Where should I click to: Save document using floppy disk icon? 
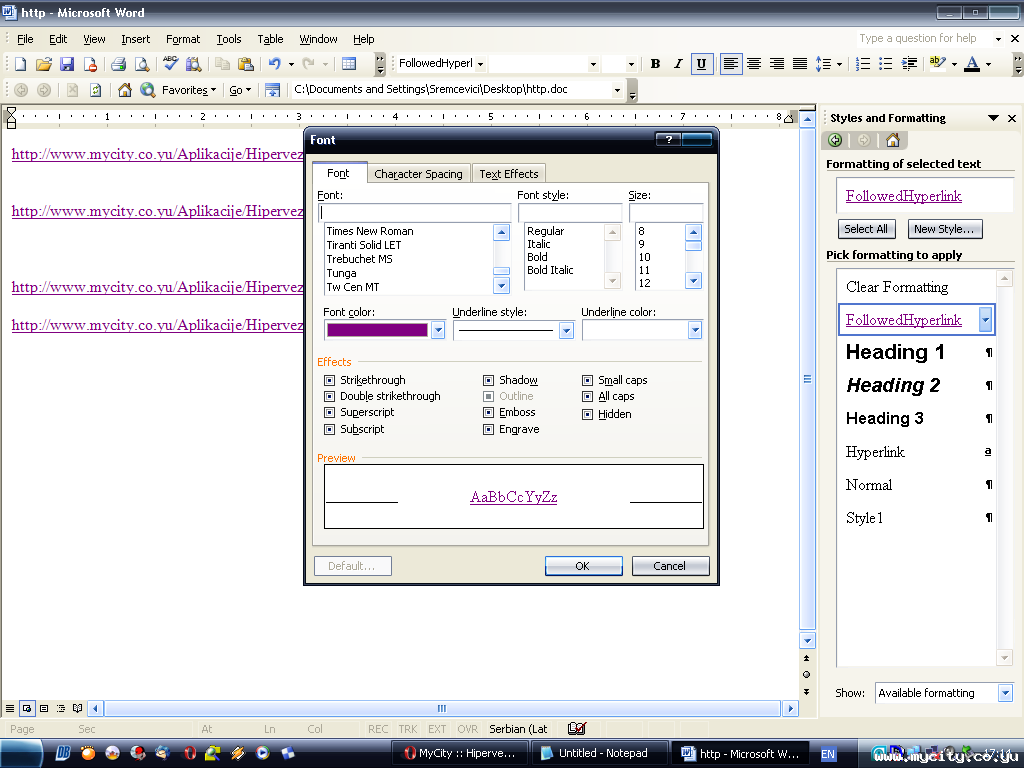coord(67,64)
